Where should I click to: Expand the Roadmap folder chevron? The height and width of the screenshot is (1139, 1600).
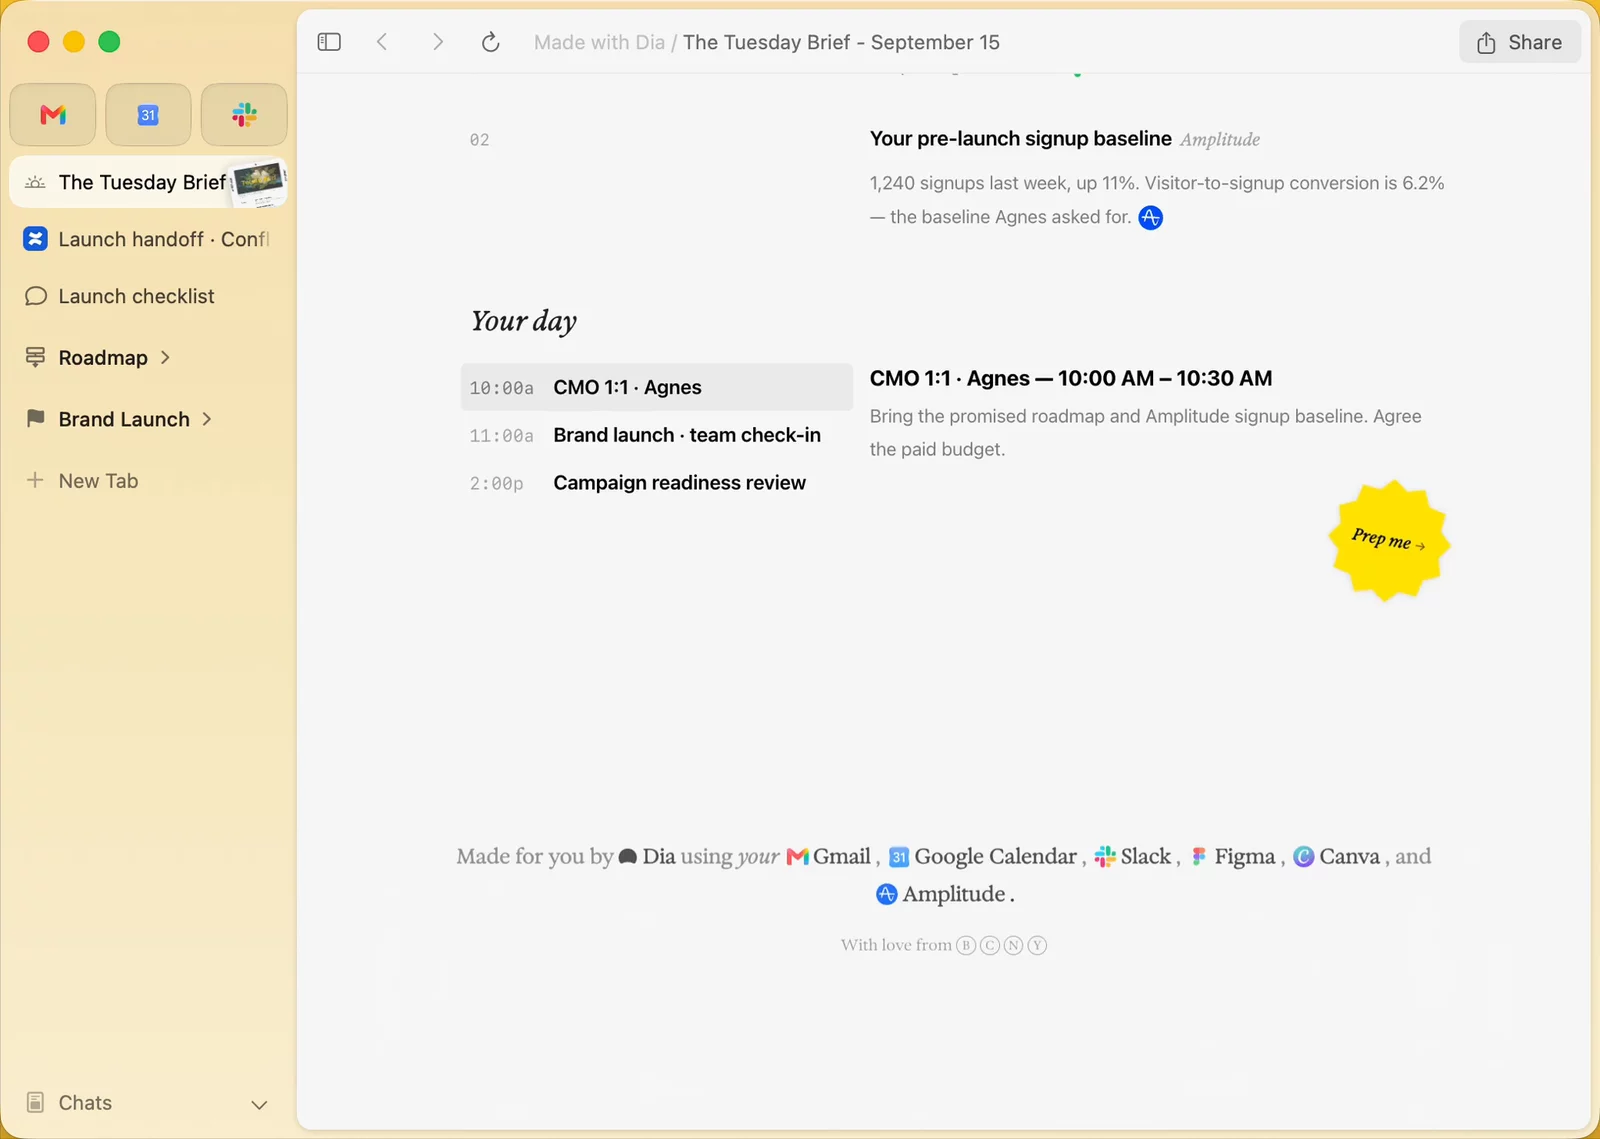(x=165, y=357)
